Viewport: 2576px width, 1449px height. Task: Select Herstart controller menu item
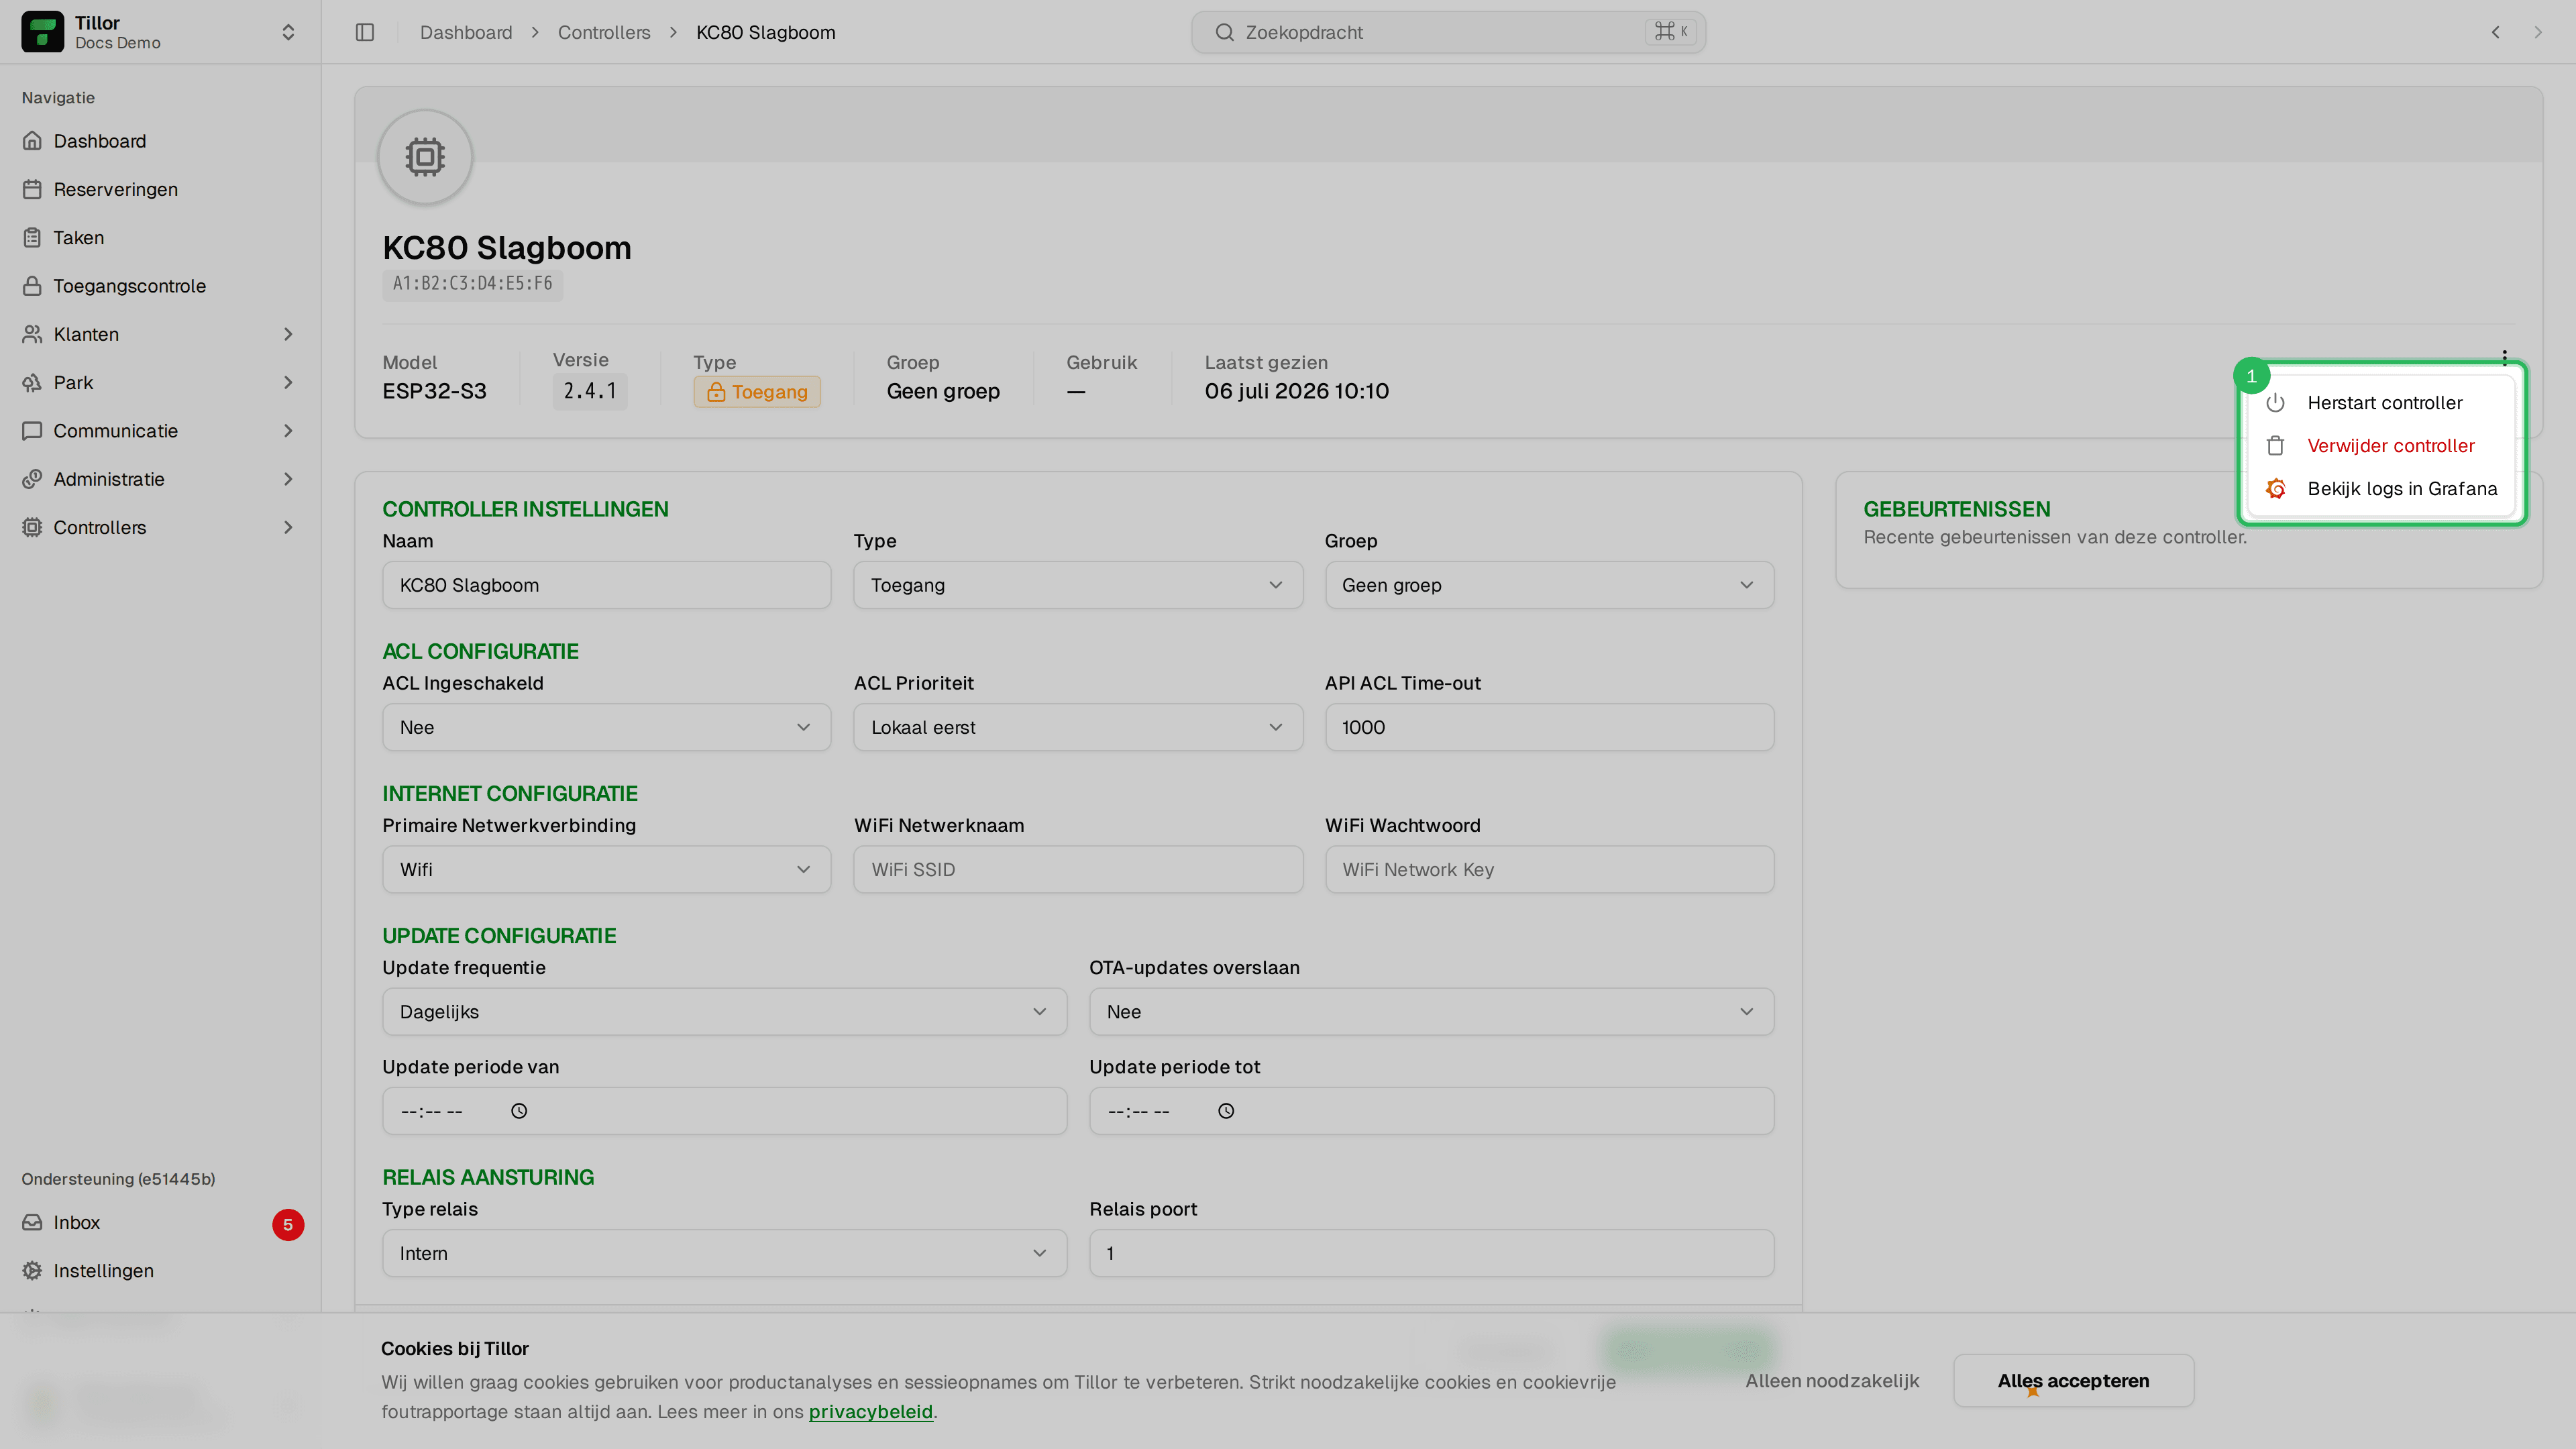2382,403
